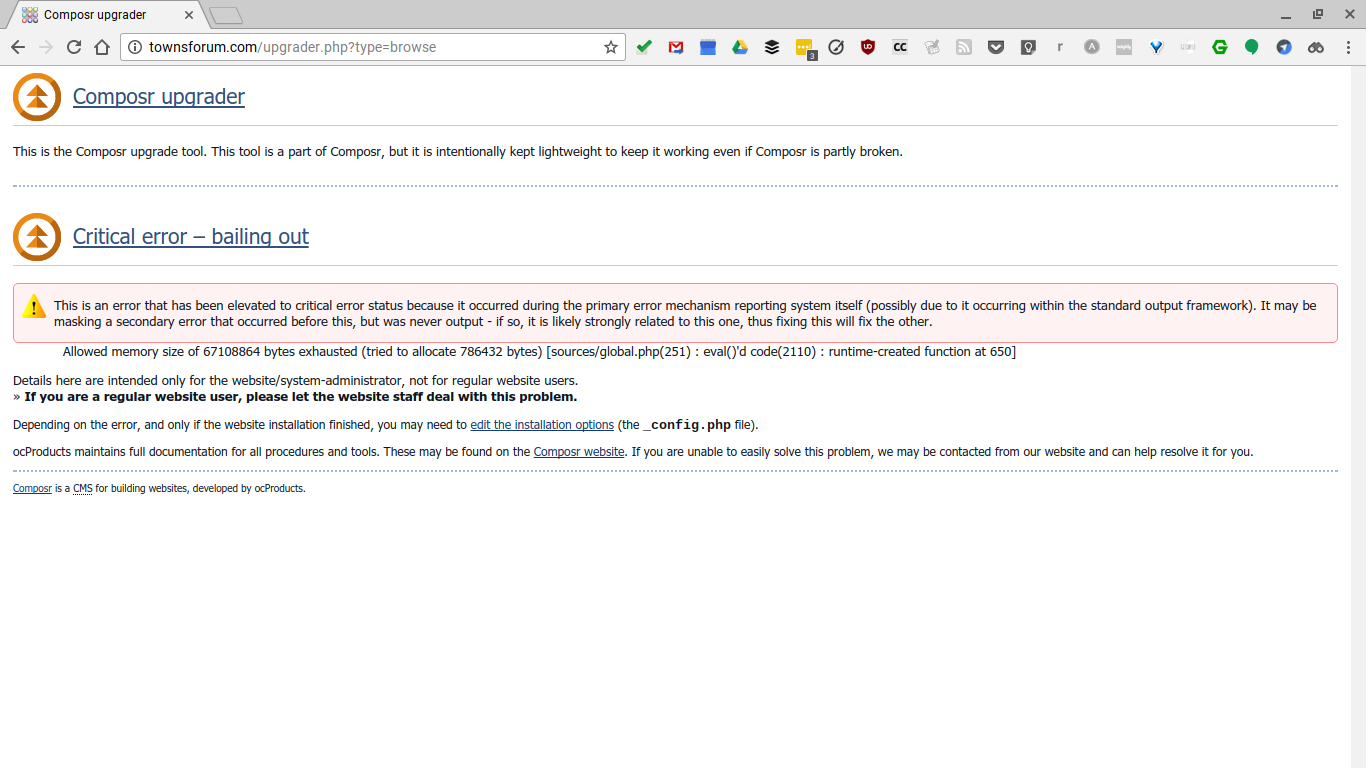The width and height of the screenshot is (1366, 768).
Task: Click the CC extension icon
Action: coord(900,47)
